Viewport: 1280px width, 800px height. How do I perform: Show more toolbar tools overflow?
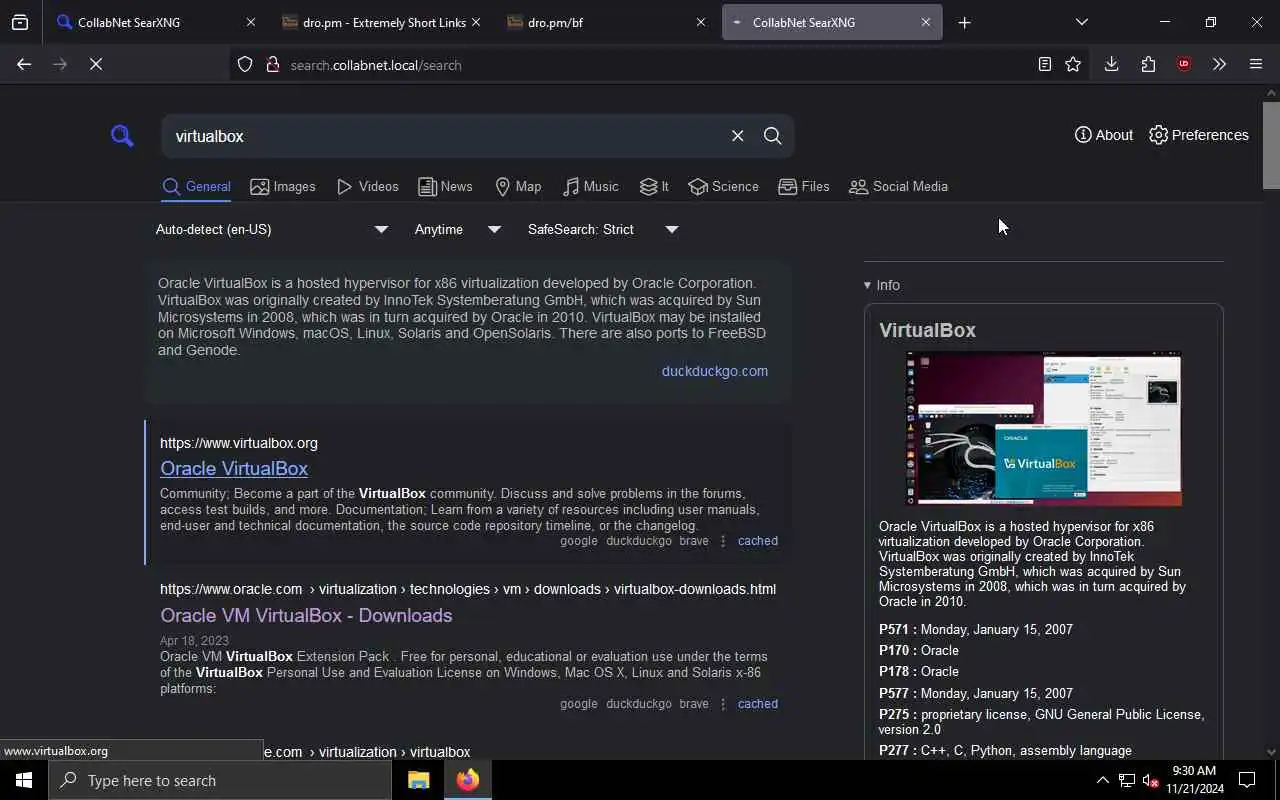[x=1219, y=64]
